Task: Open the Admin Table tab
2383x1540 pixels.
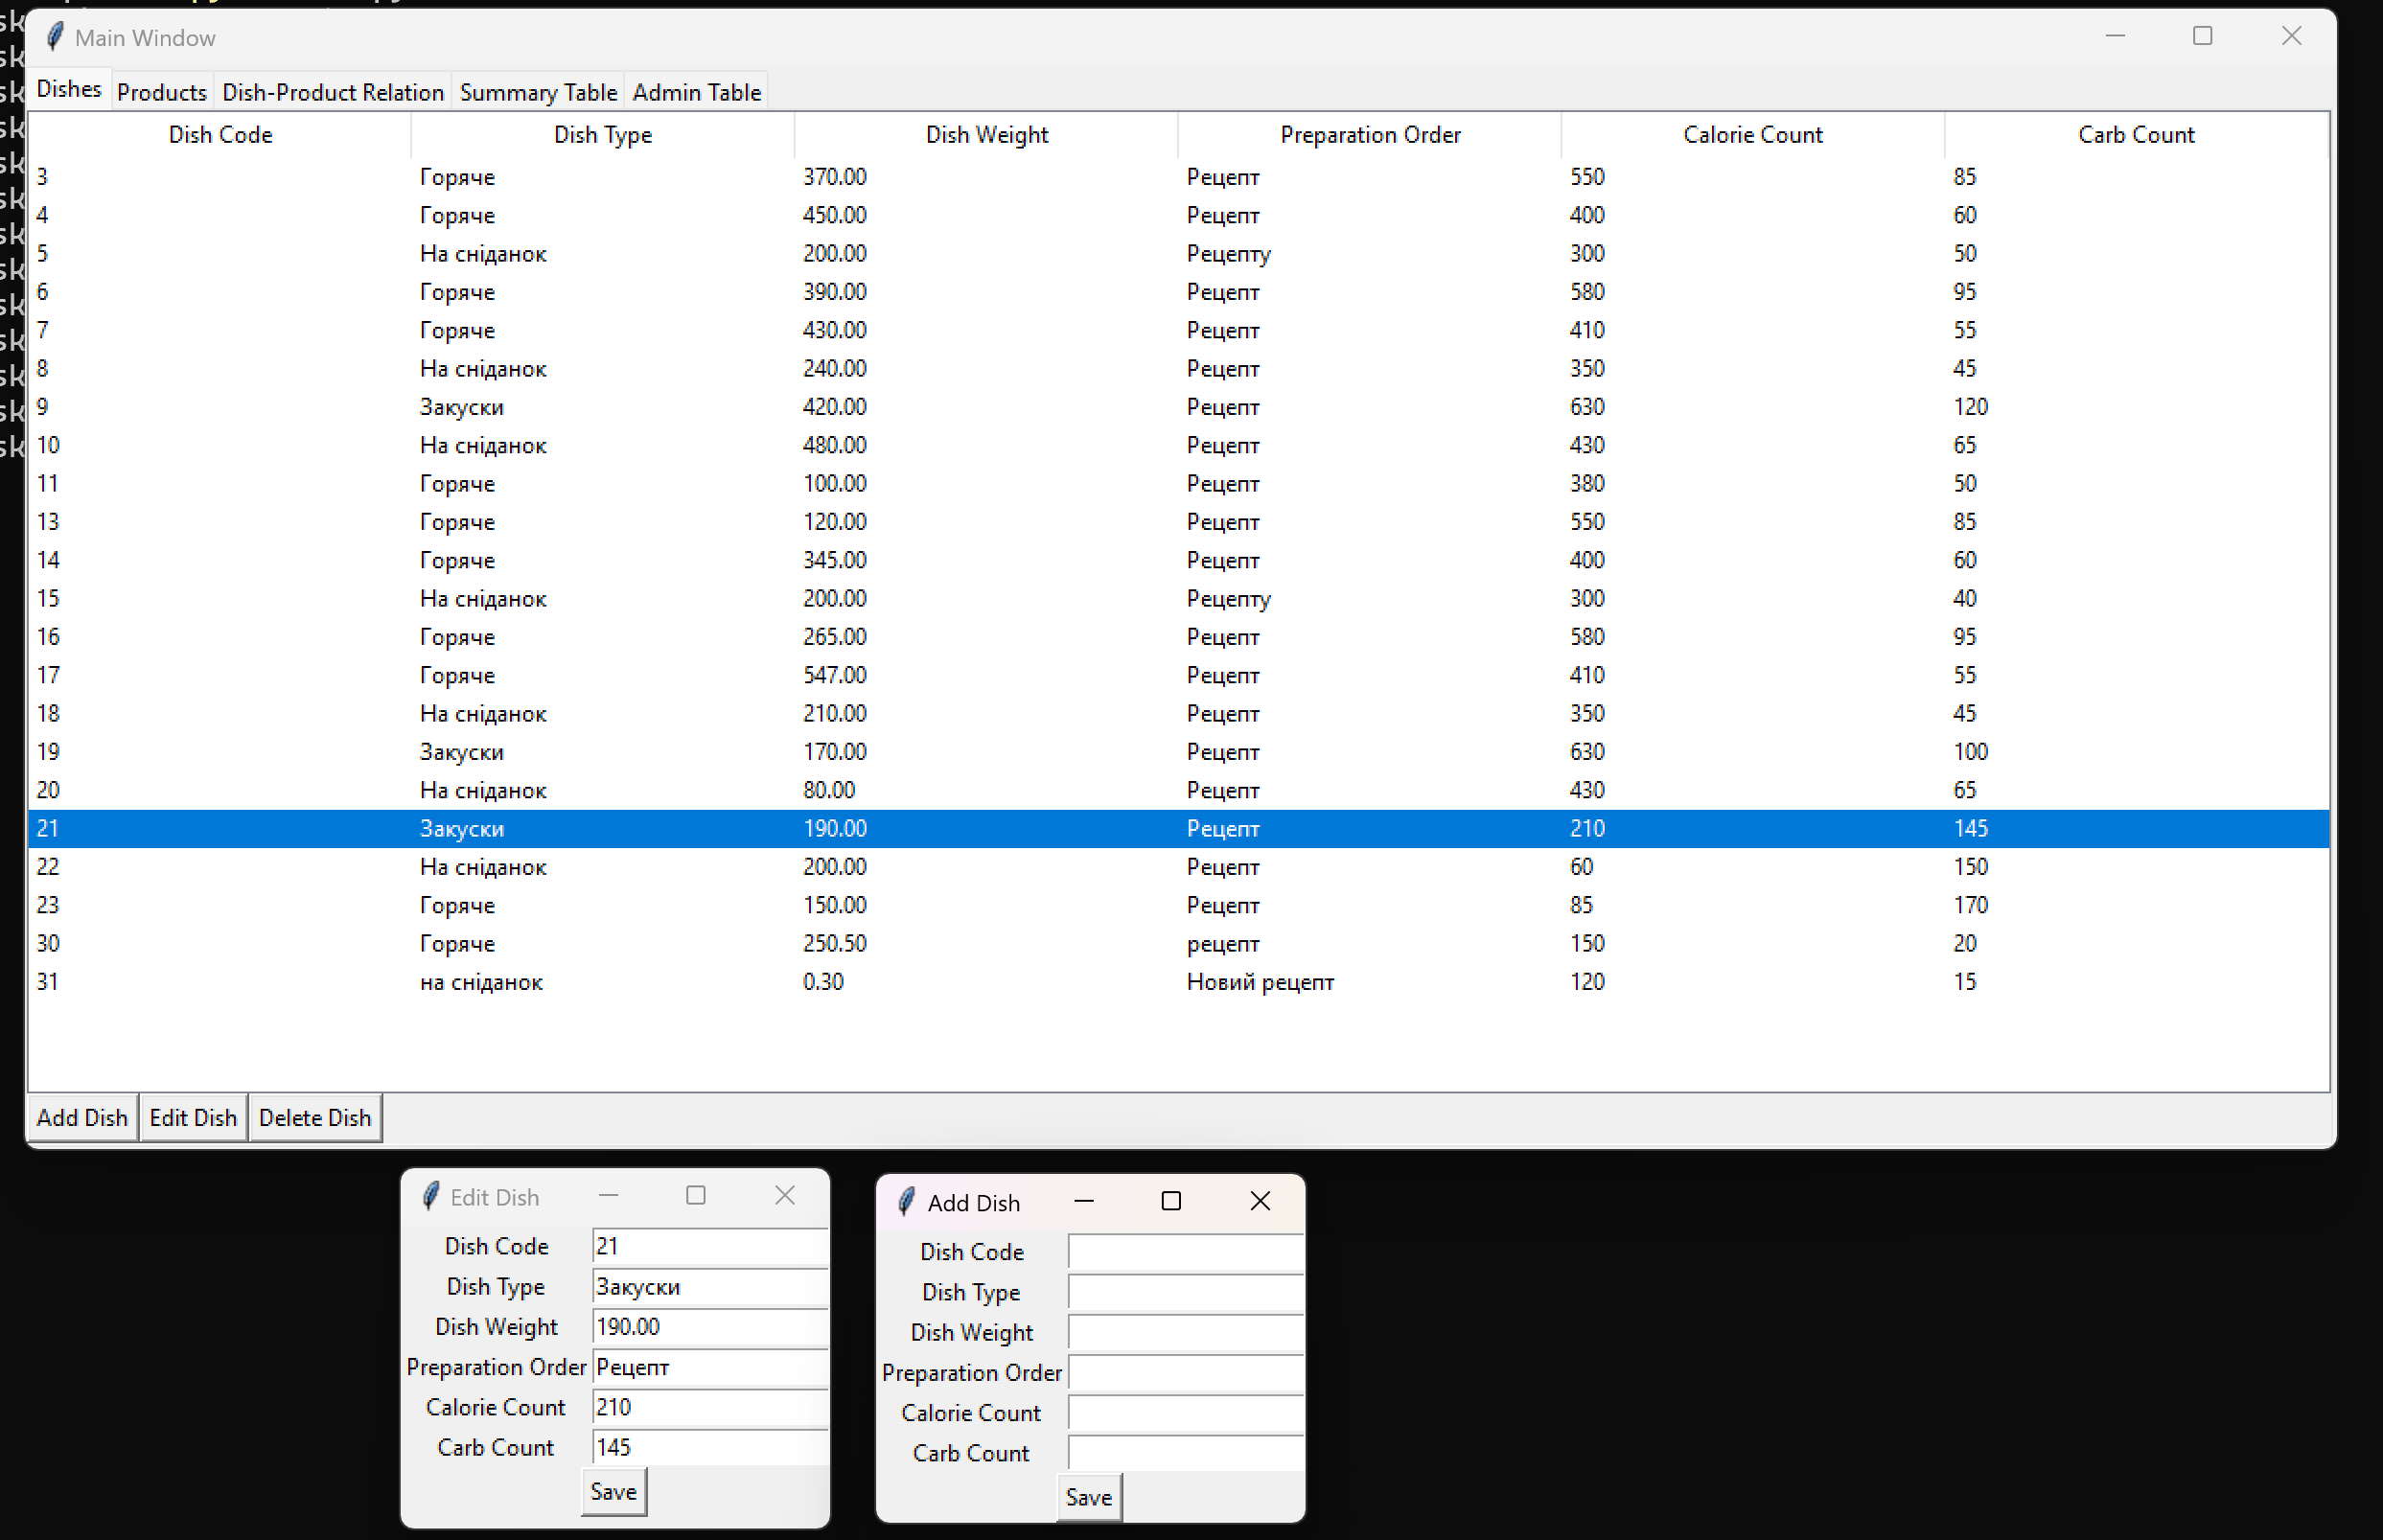Action: (x=696, y=91)
